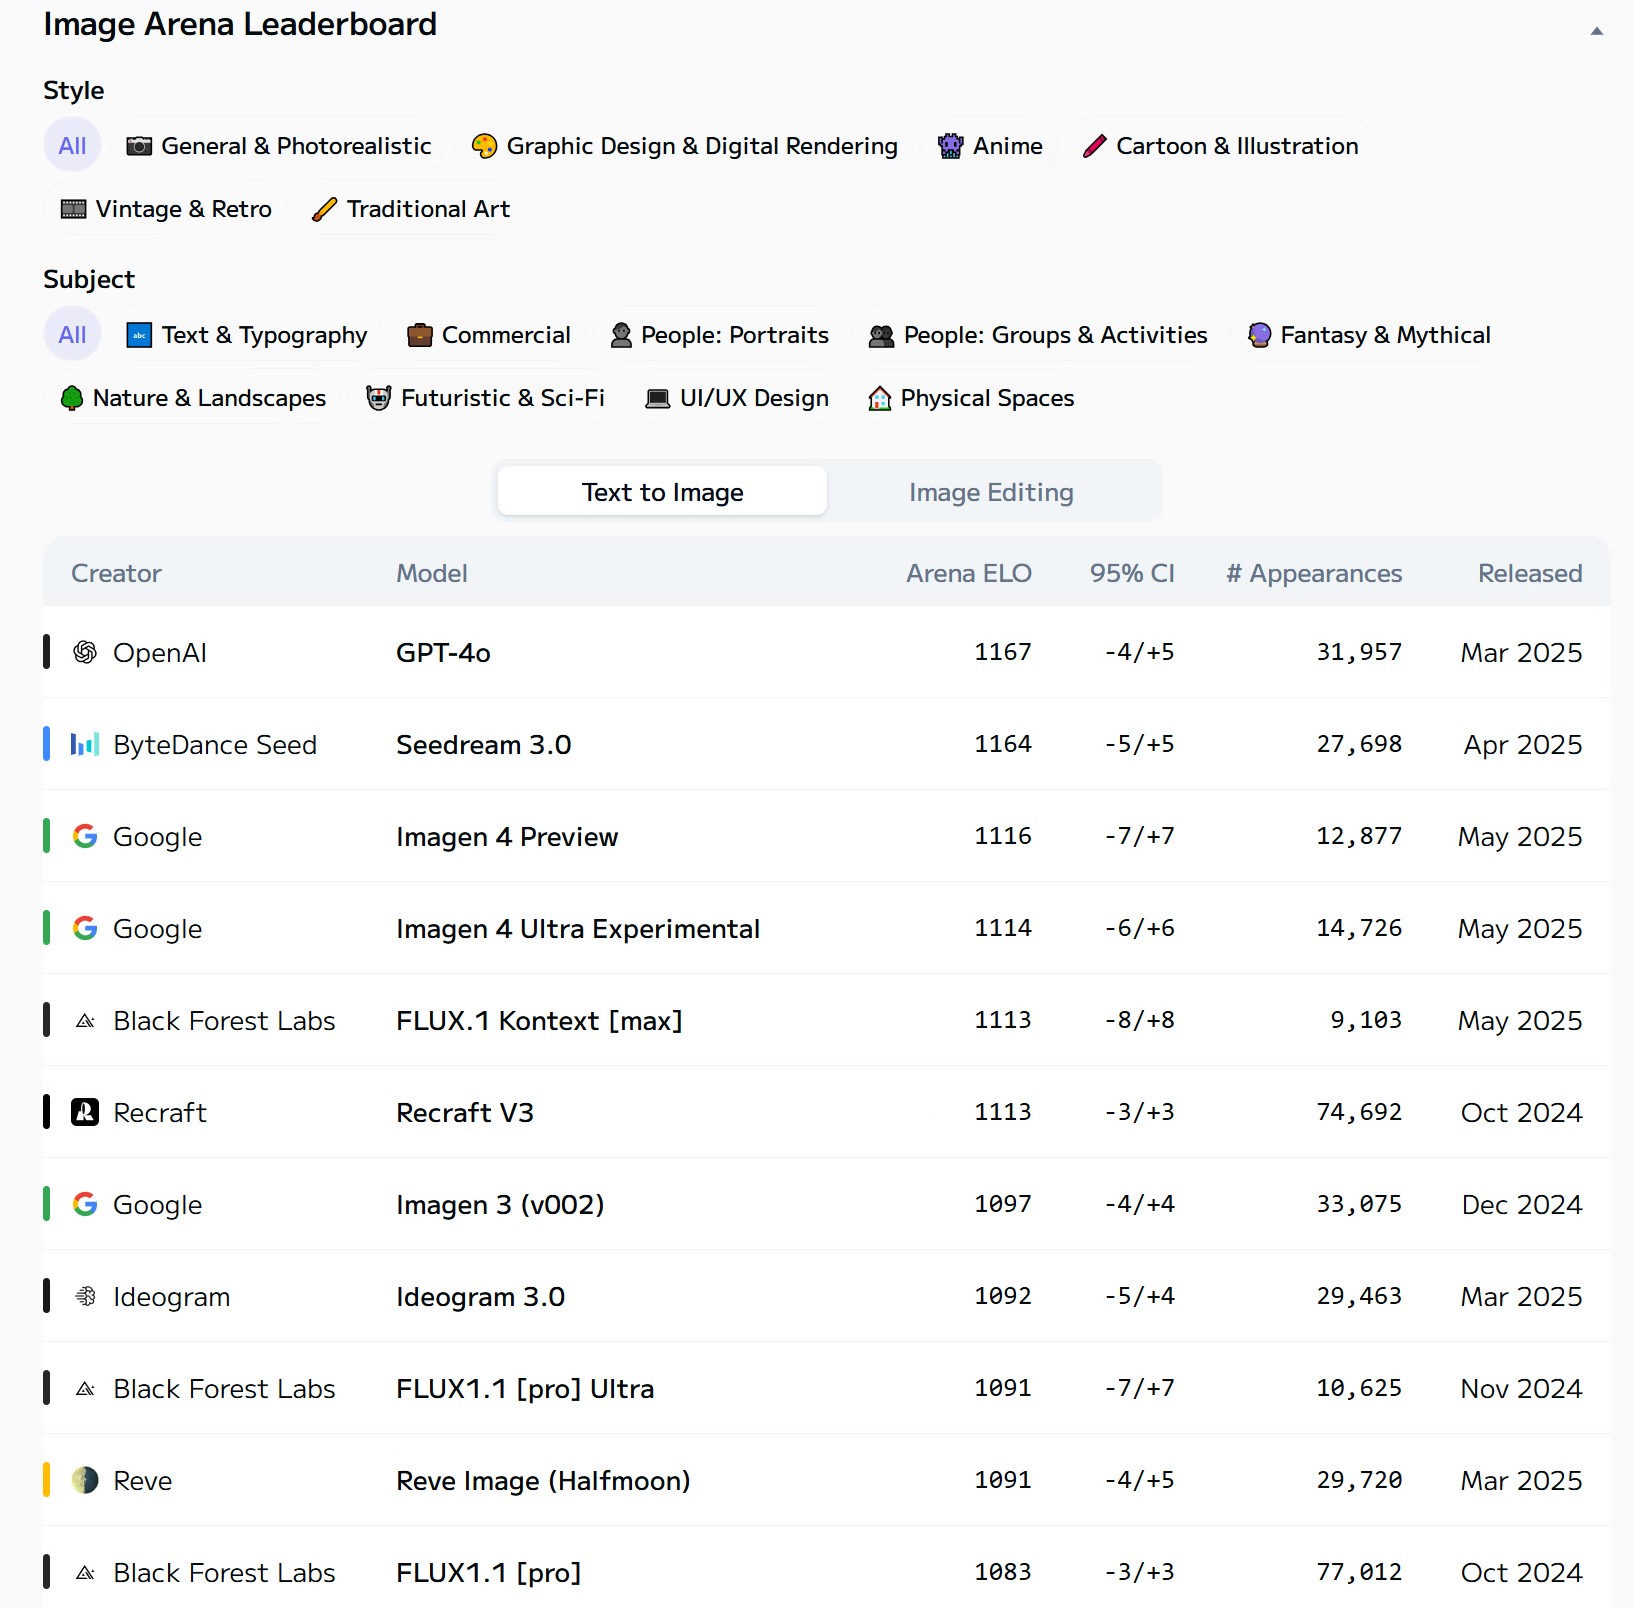Select the All filter under Subject
The image size is (1633, 1608).
[x=72, y=335]
